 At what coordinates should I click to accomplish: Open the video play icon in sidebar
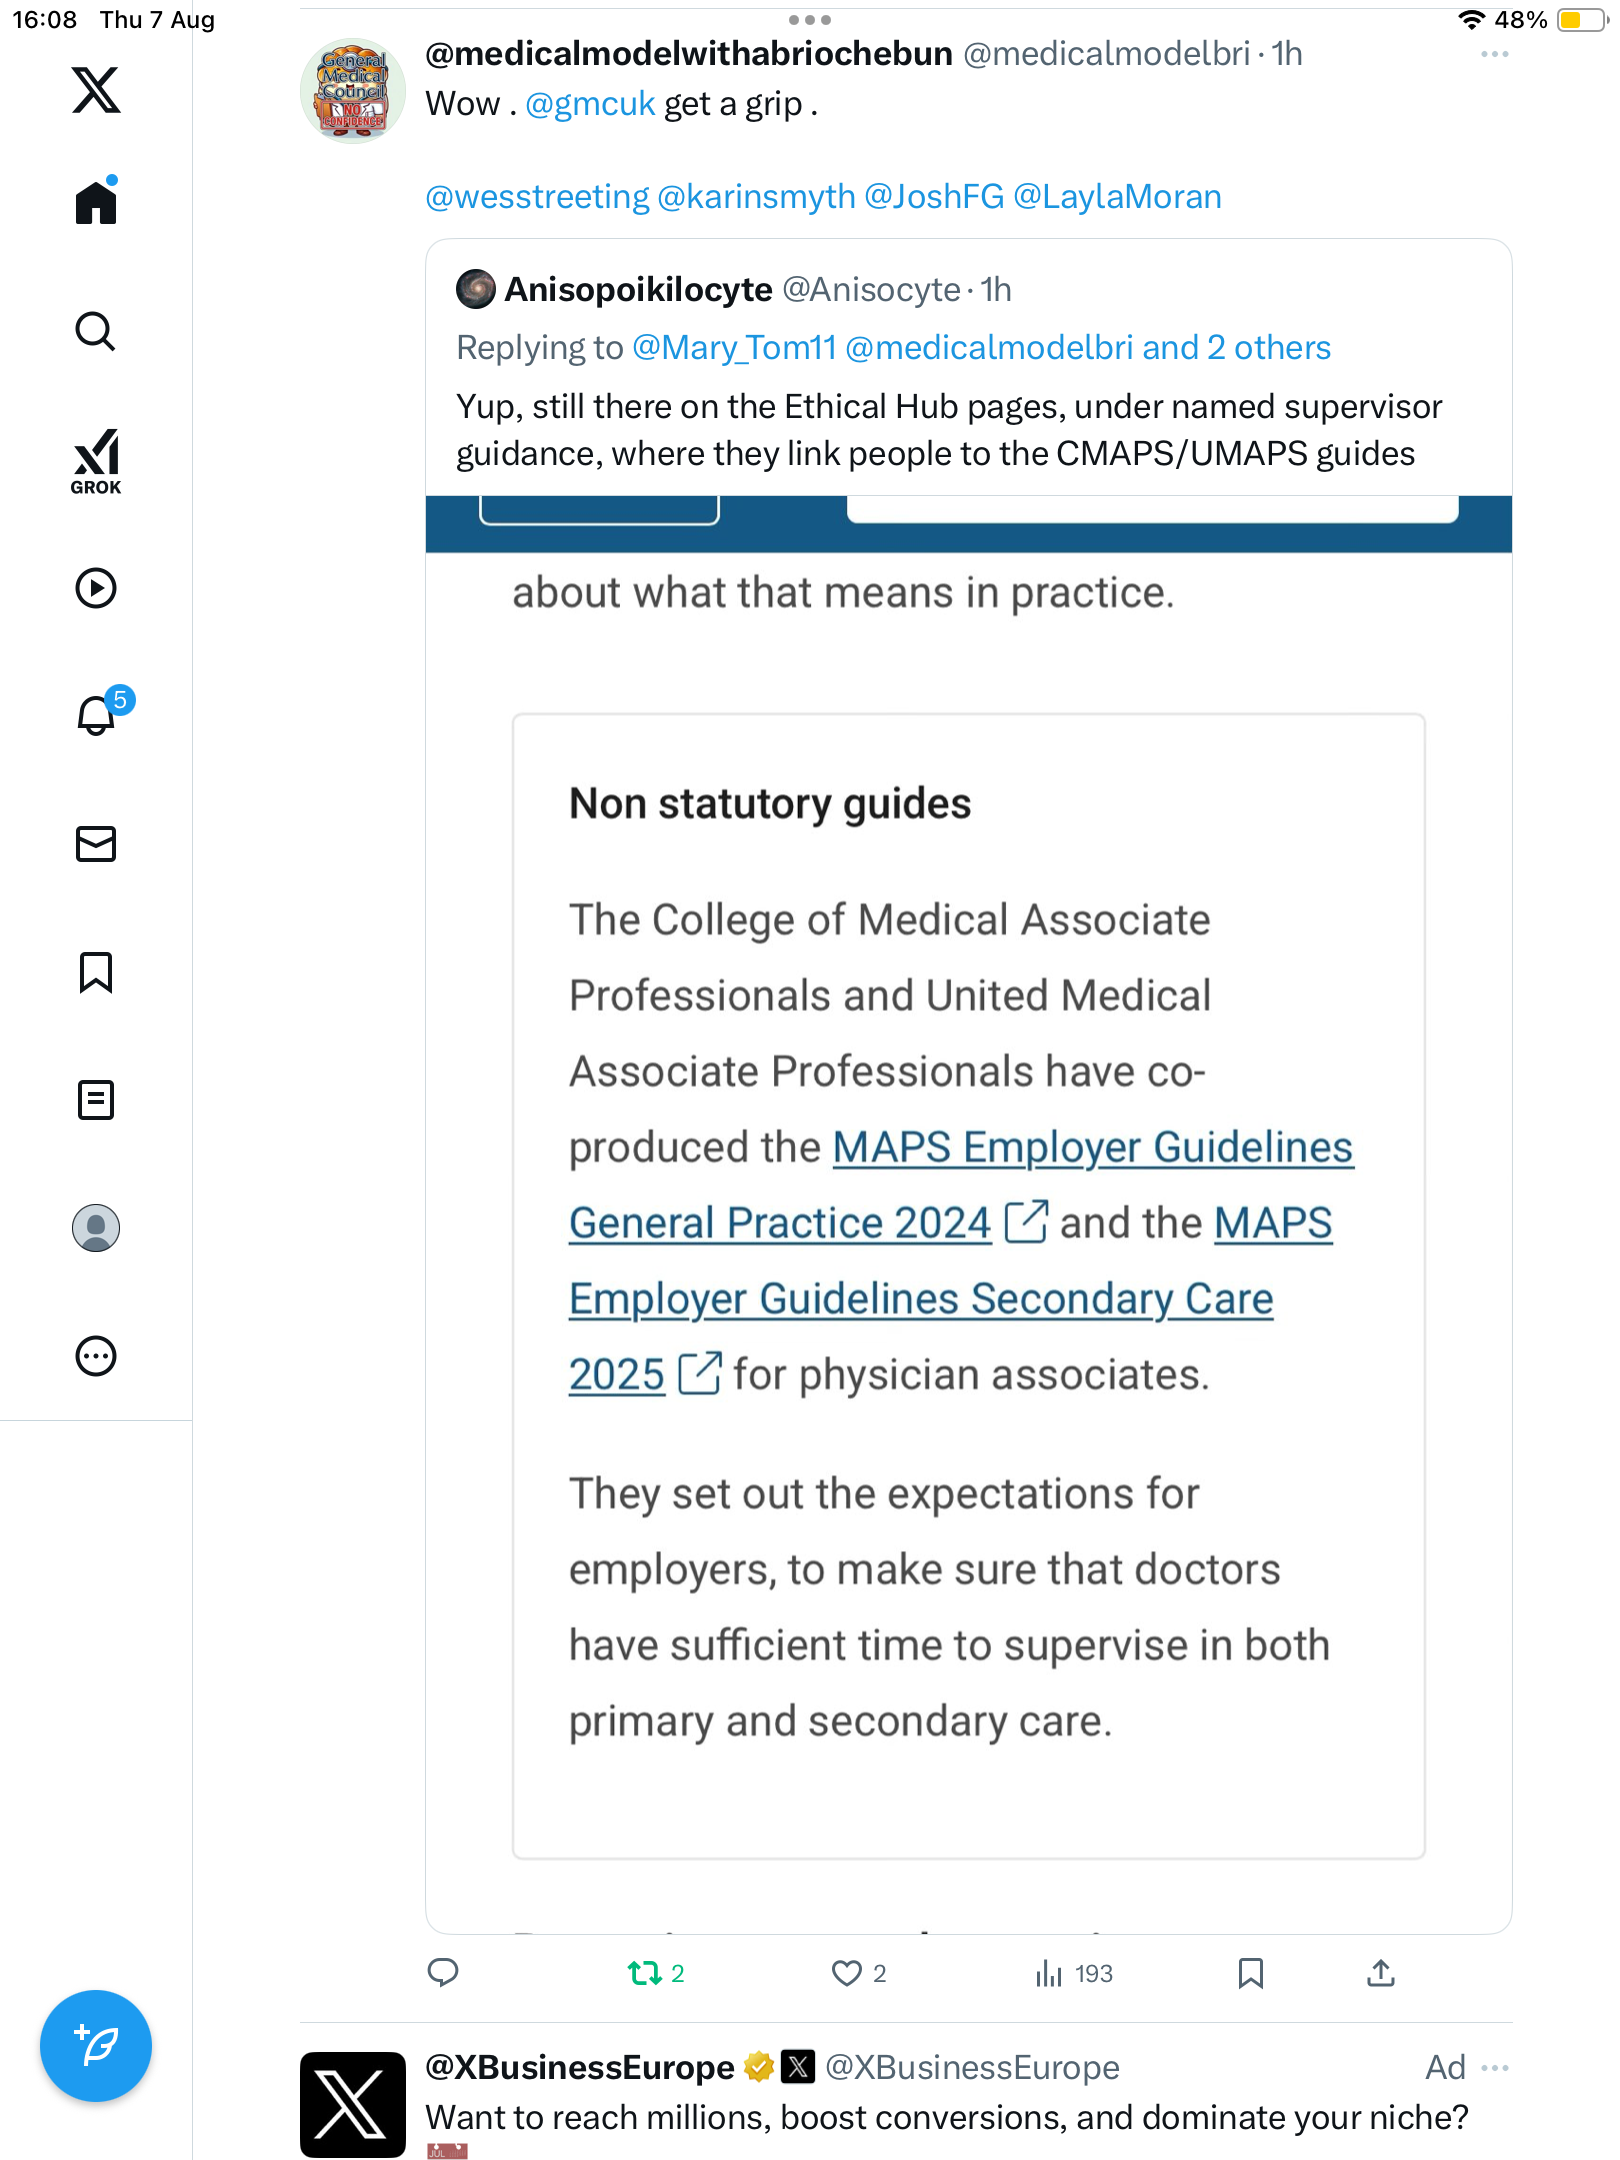point(96,588)
